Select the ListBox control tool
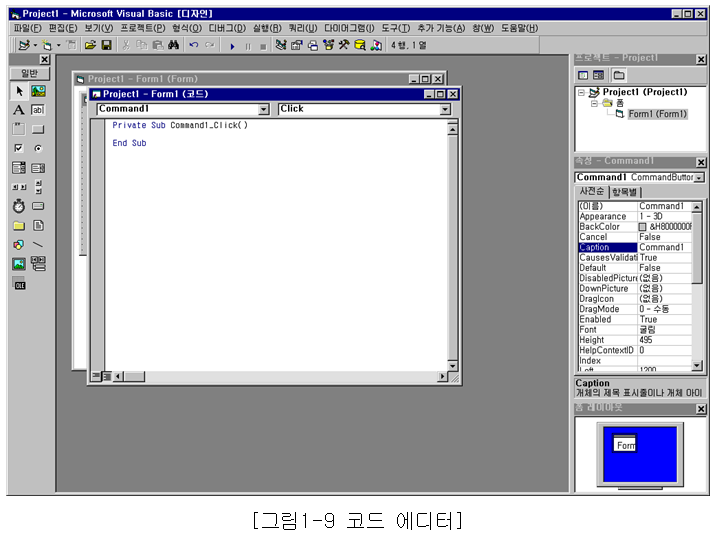 coord(38,168)
